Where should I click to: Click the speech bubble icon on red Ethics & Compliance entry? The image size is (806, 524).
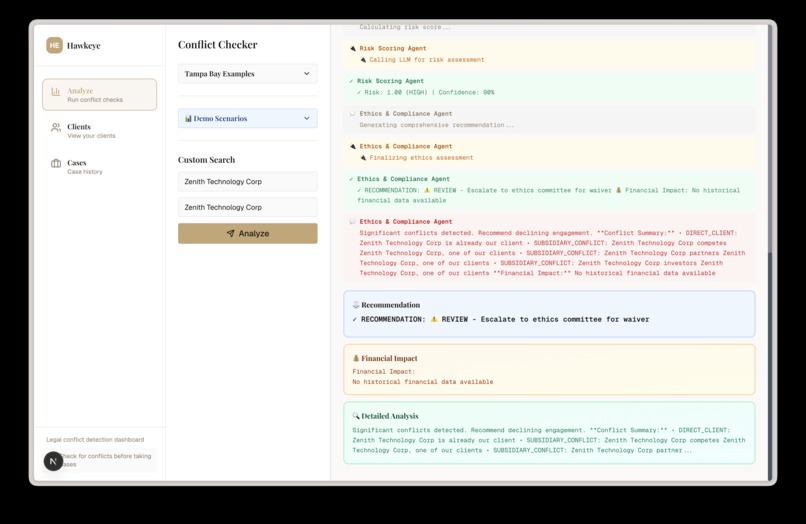point(353,221)
